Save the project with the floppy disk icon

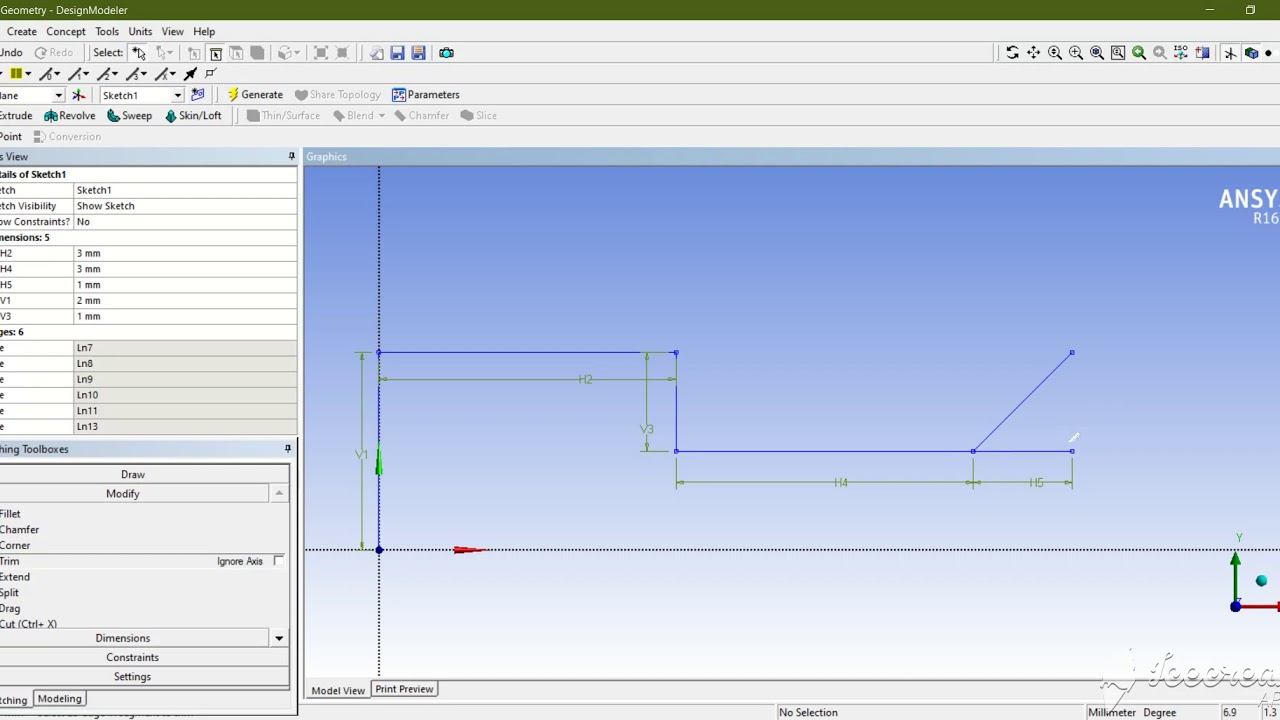[397, 53]
